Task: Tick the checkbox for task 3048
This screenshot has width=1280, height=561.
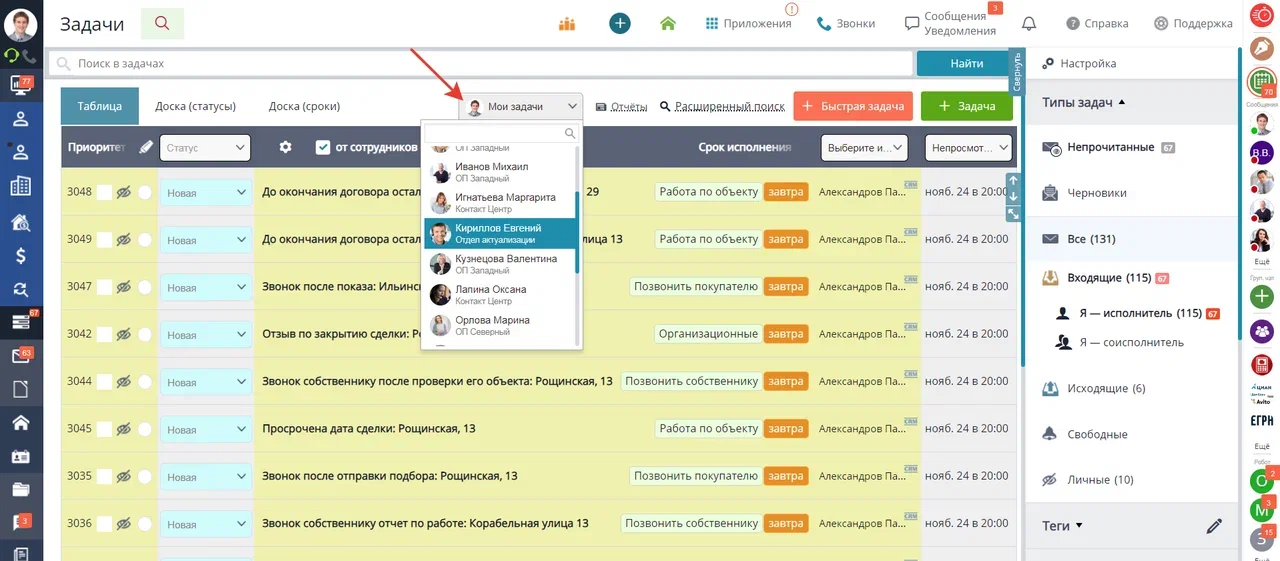Action: [x=104, y=192]
